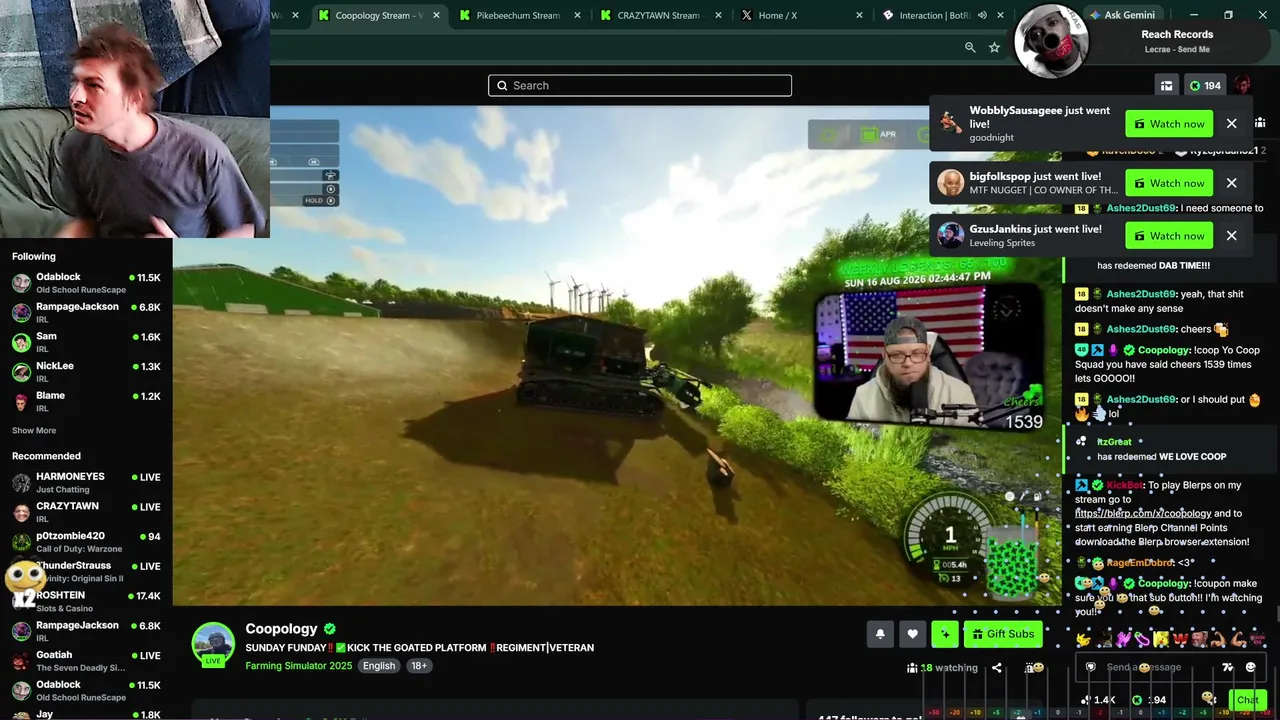Click Ashes2Dust69 username saying cheers
Viewport: 1280px width, 720px height.
[1141, 329]
